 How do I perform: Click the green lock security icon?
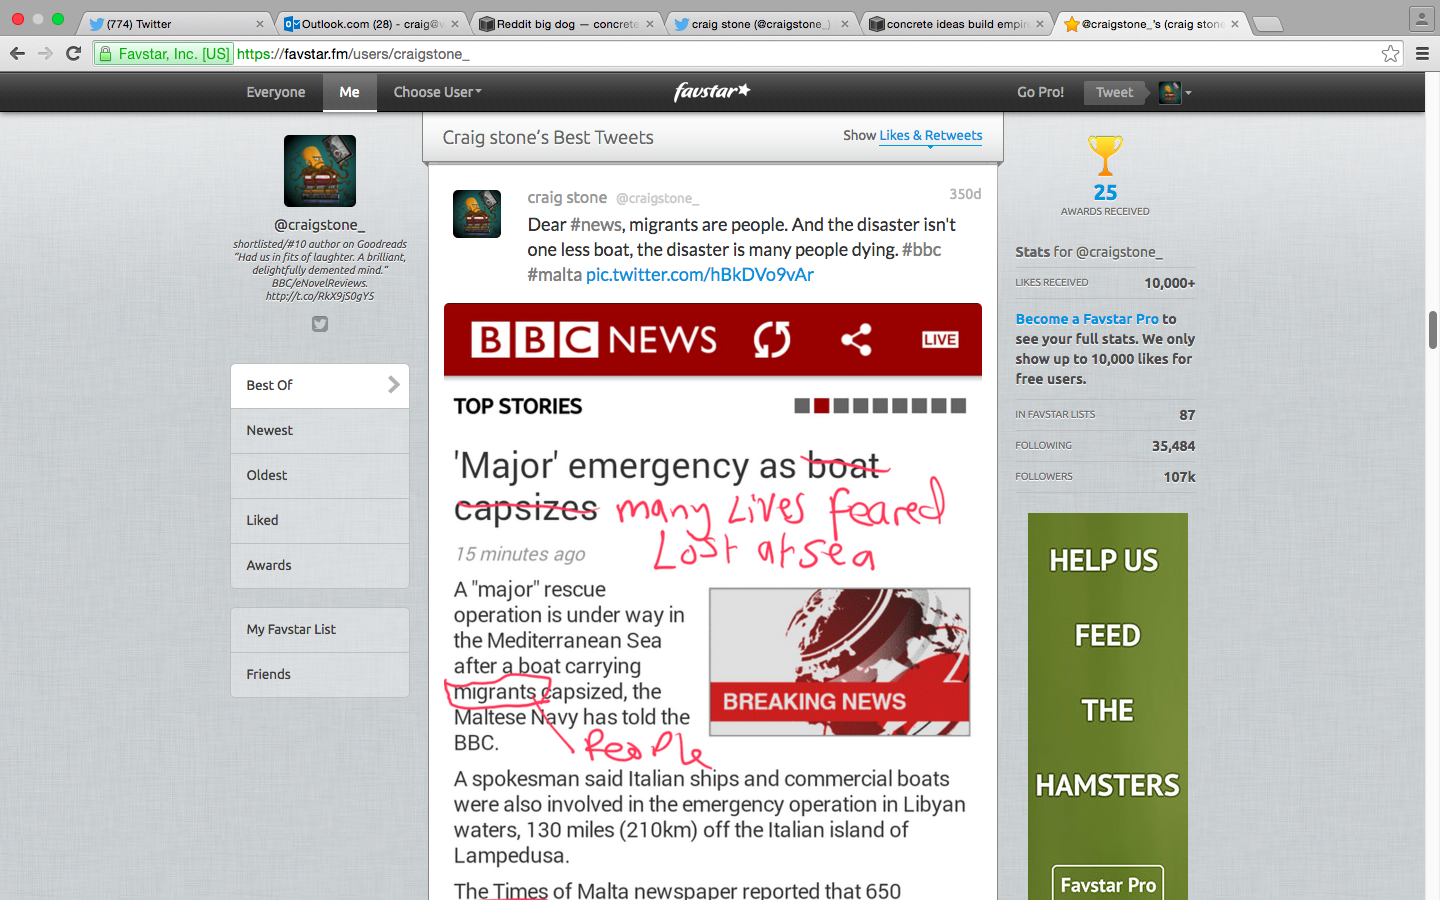(105, 54)
